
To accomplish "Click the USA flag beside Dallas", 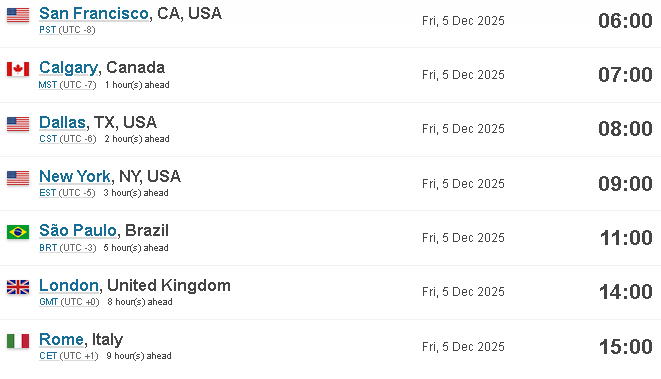I will [18, 124].
